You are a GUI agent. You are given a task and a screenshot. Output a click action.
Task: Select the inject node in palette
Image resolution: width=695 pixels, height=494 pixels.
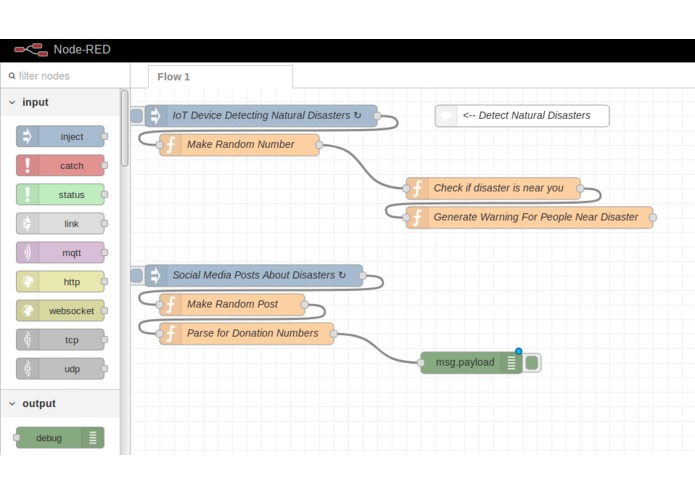pos(60,136)
